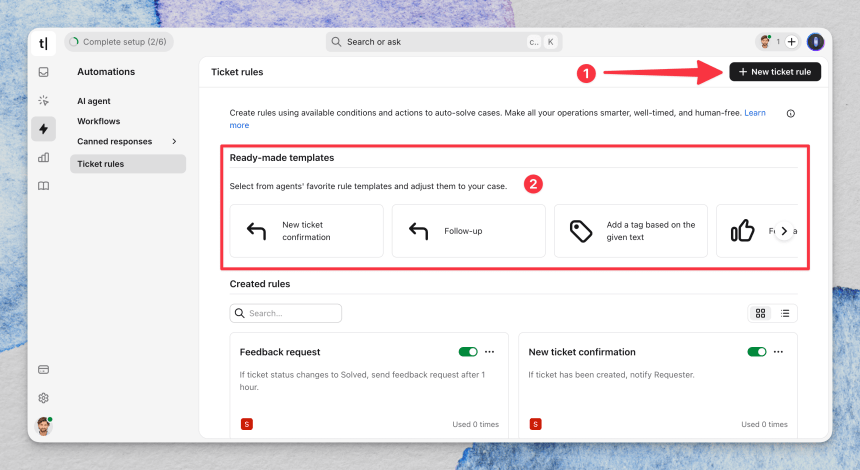Click the Ready-made templates heading

pyautogui.click(x=282, y=157)
